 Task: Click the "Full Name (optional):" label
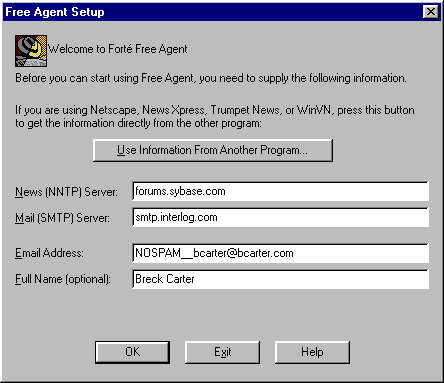(x=63, y=279)
